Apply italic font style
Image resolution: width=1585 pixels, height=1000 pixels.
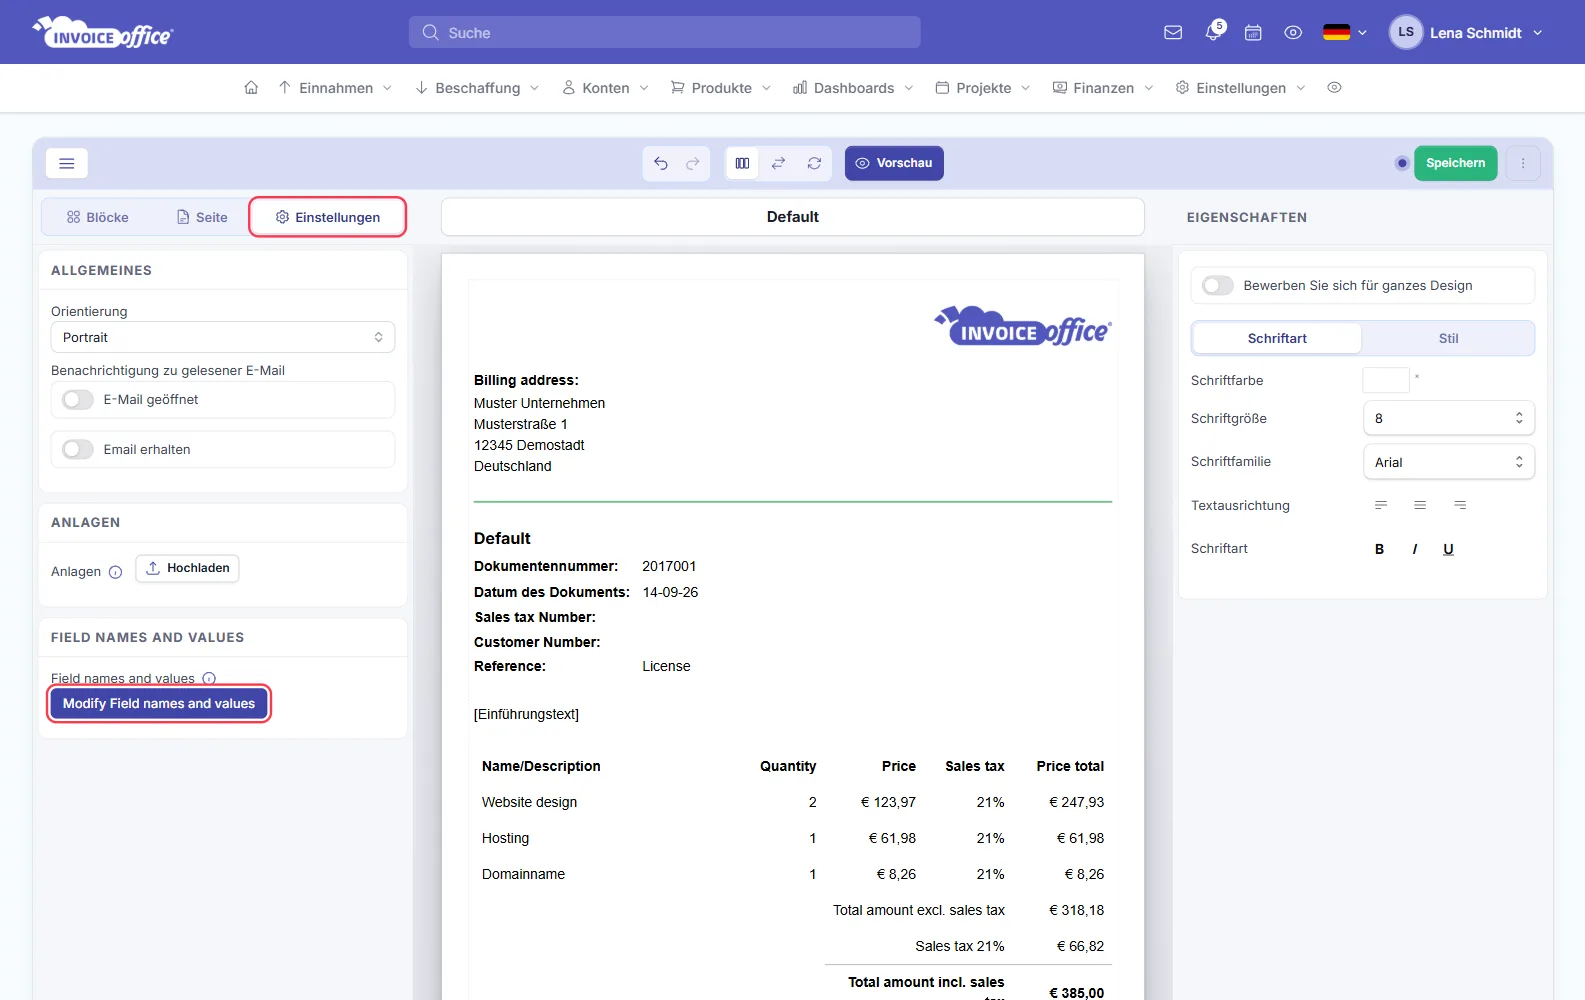coord(1415,549)
